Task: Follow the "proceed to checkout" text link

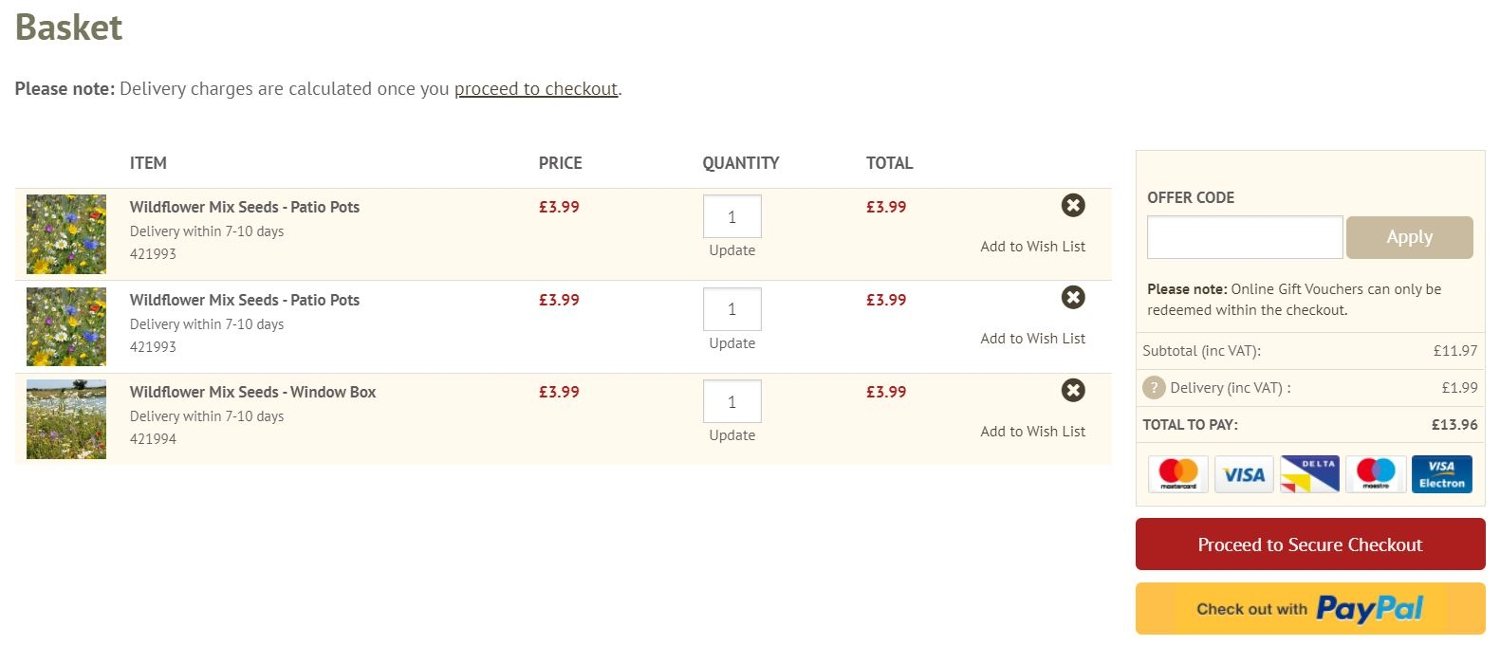Action: pos(536,89)
